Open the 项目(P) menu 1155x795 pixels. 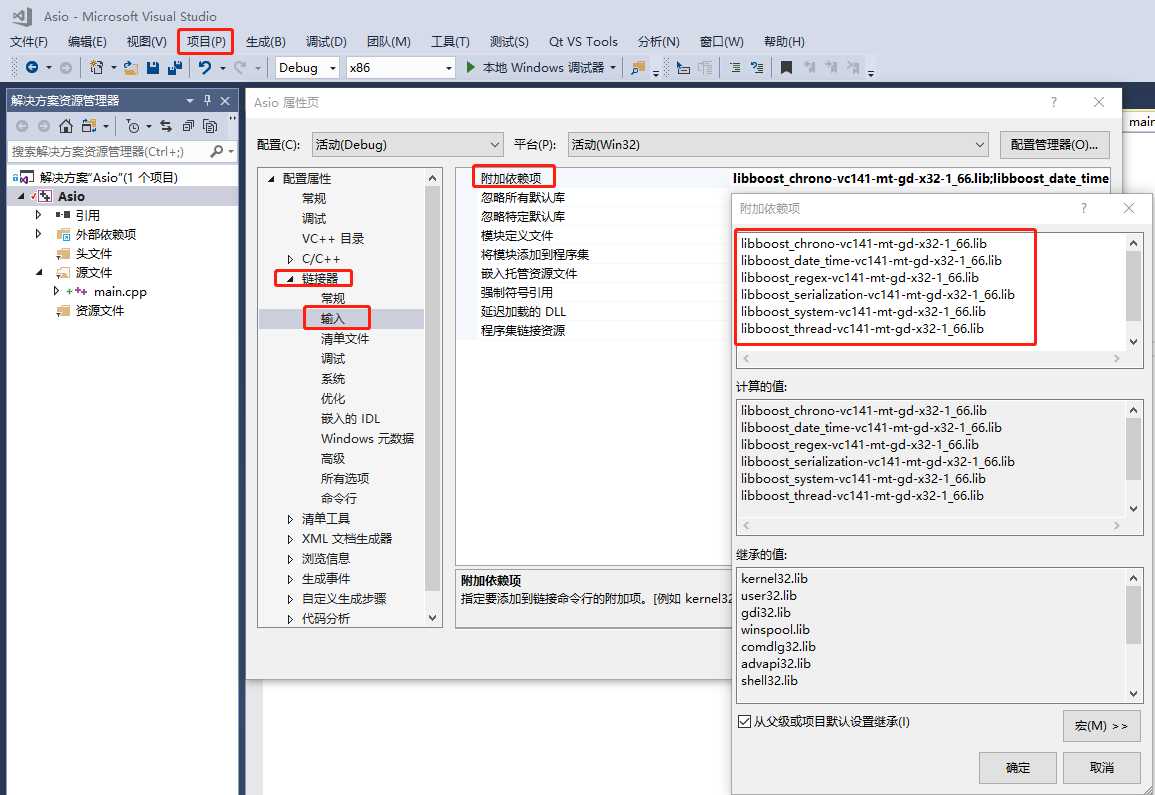click(x=206, y=41)
